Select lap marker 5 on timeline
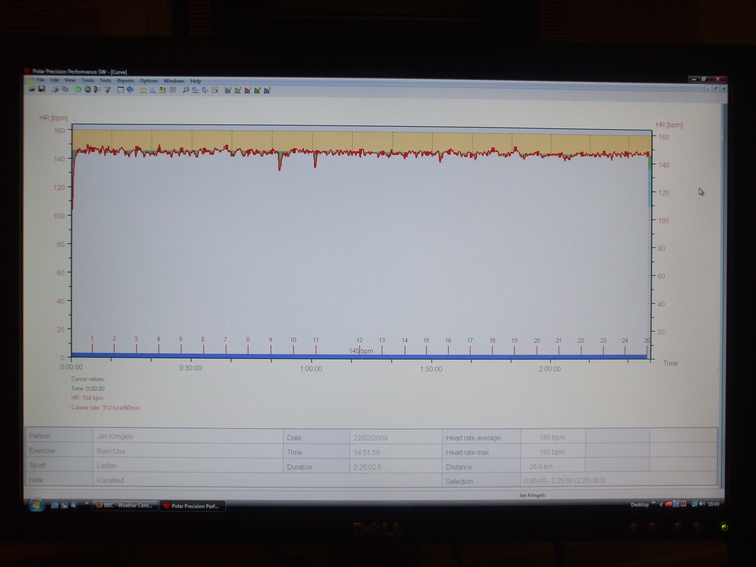Screen dimensions: 756x567 click(181, 345)
